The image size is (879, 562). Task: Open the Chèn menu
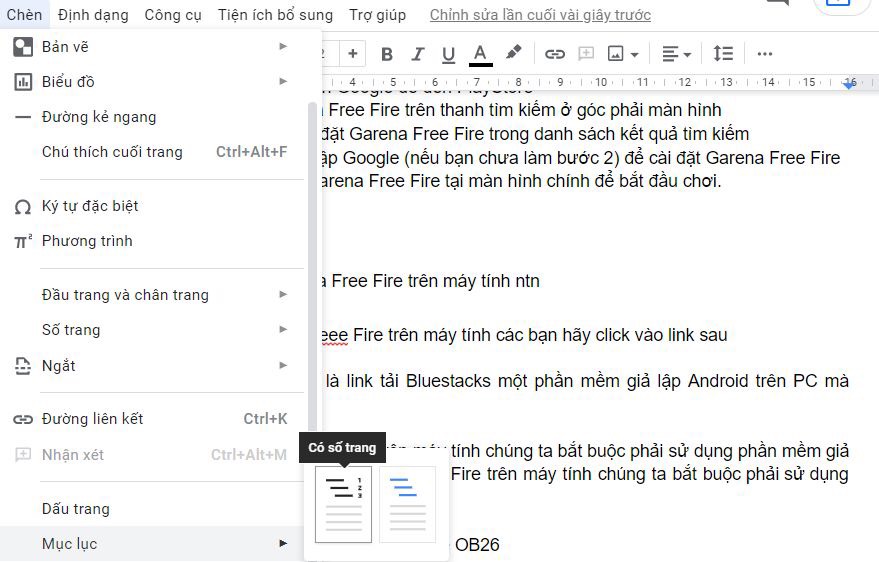[x=24, y=15]
